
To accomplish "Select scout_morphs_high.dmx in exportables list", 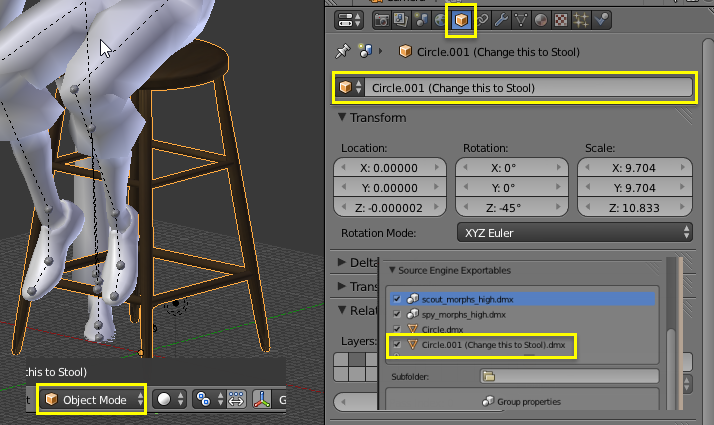I will (522, 299).
